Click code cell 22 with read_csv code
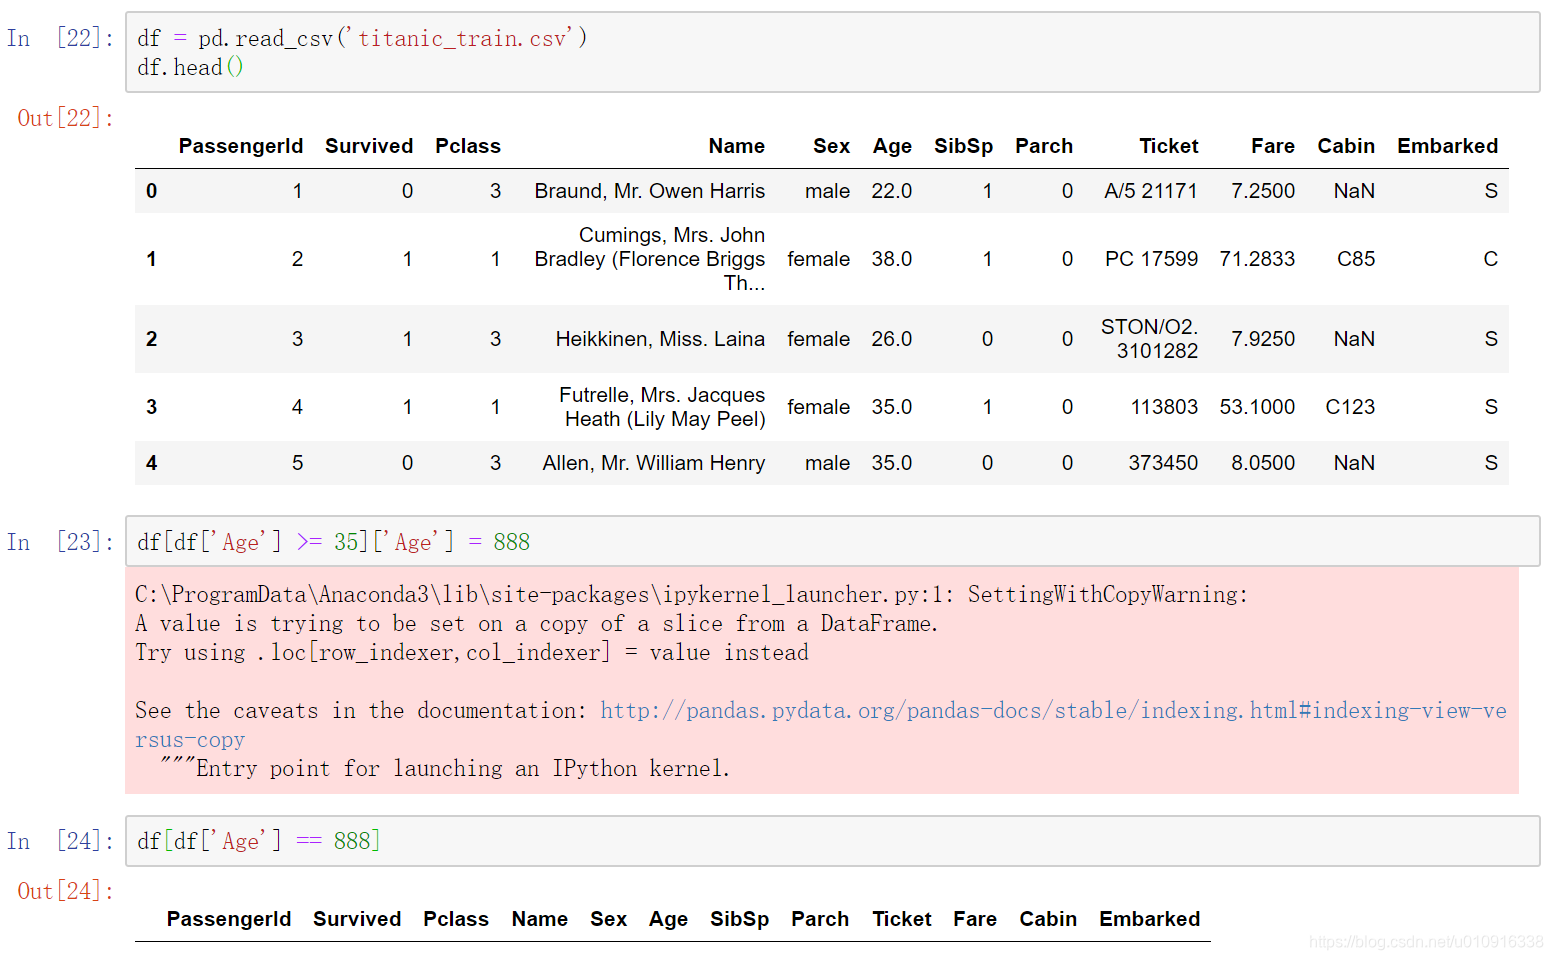Screen dimensions: 1553x960 pyautogui.click(x=832, y=52)
